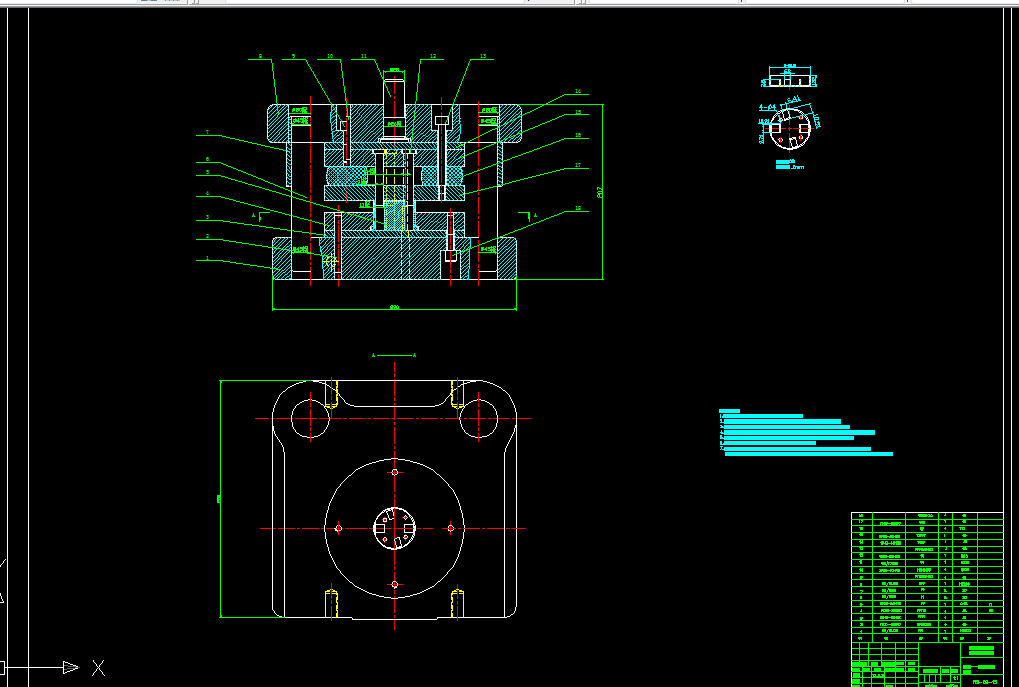Select part callout number 9
The width and height of the screenshot is (1019, 687).
pyautogui.click(x=294, y=57)
